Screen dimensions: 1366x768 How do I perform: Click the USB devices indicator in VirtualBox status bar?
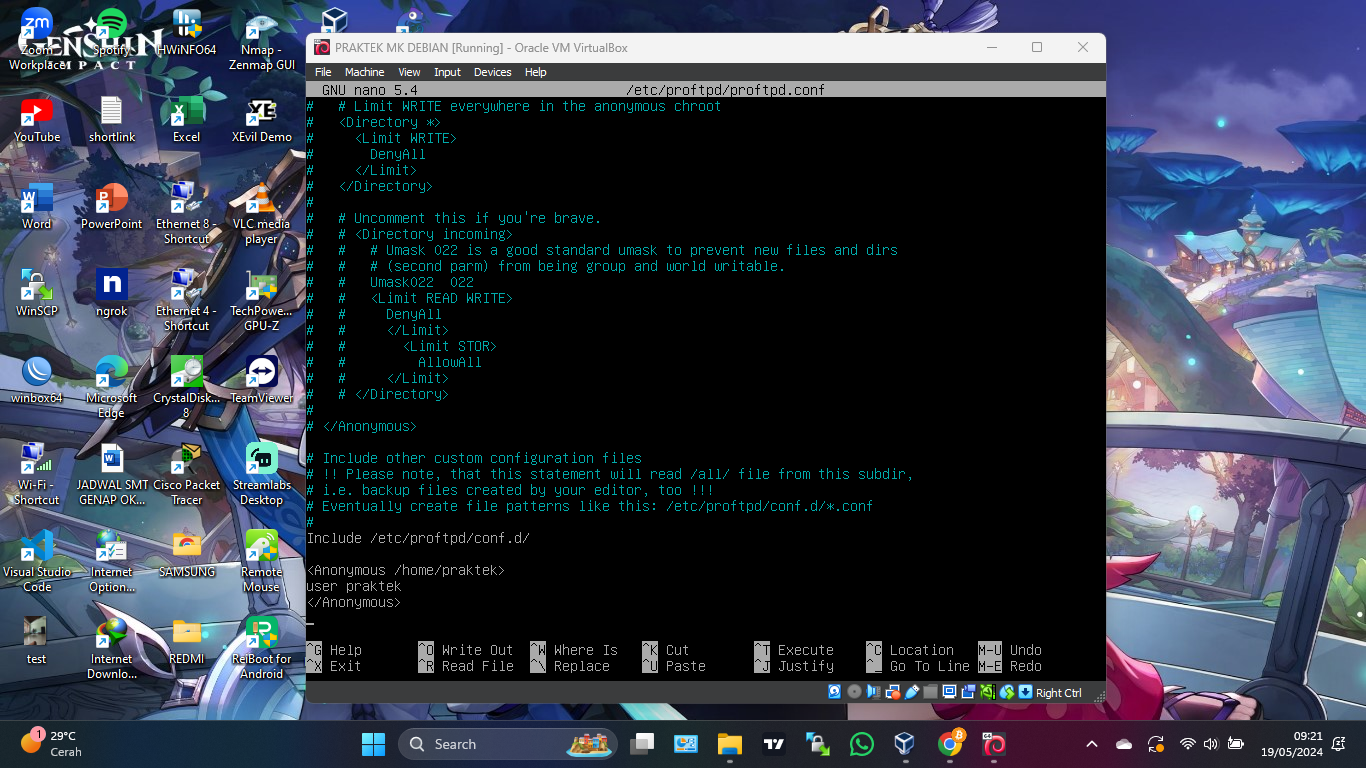[x=911, y=692]
